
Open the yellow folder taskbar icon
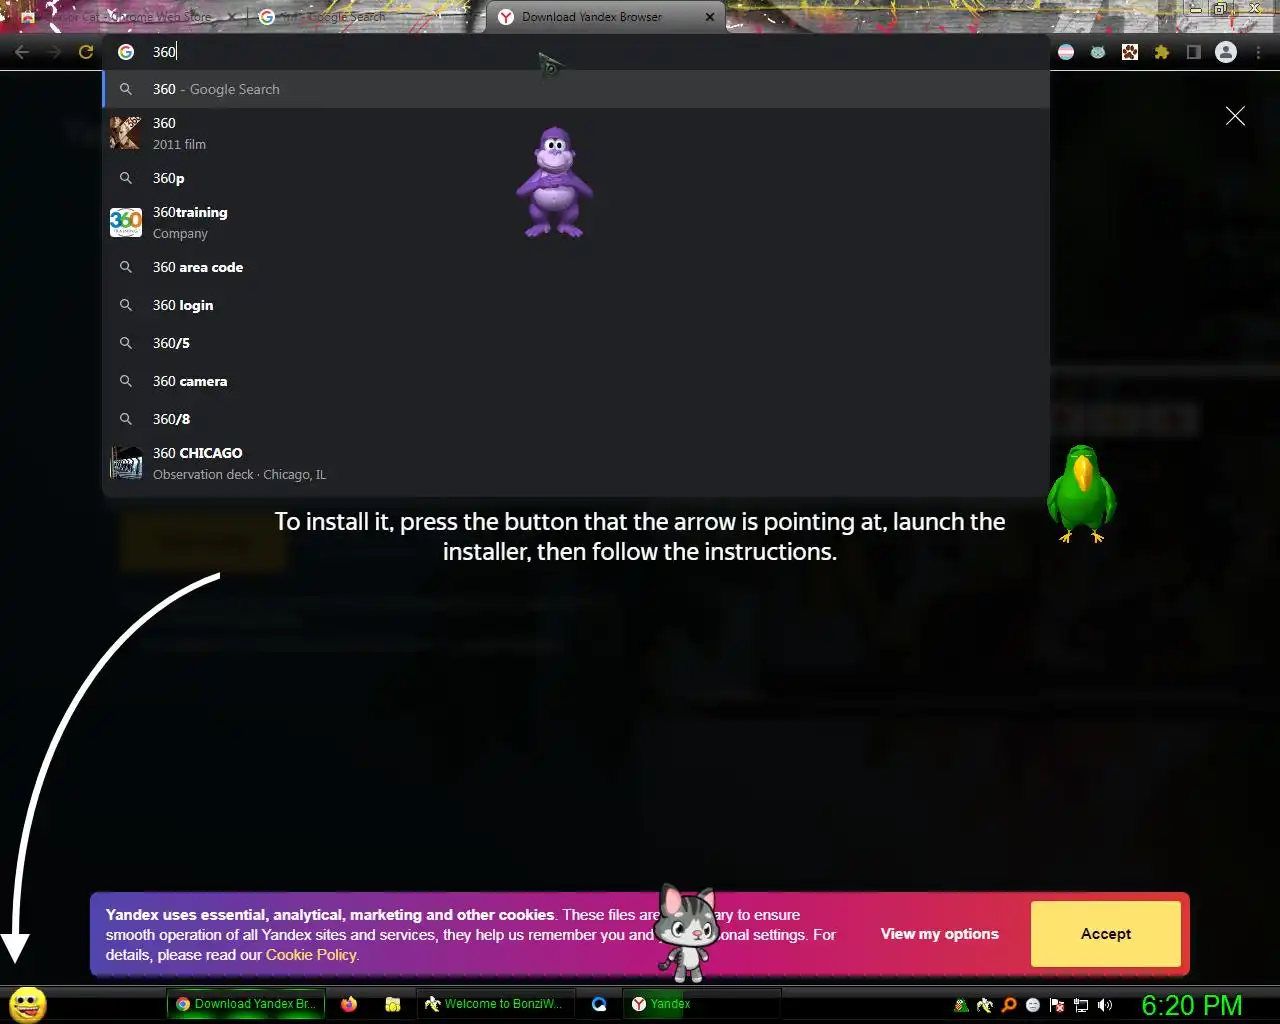[393, 1004]
